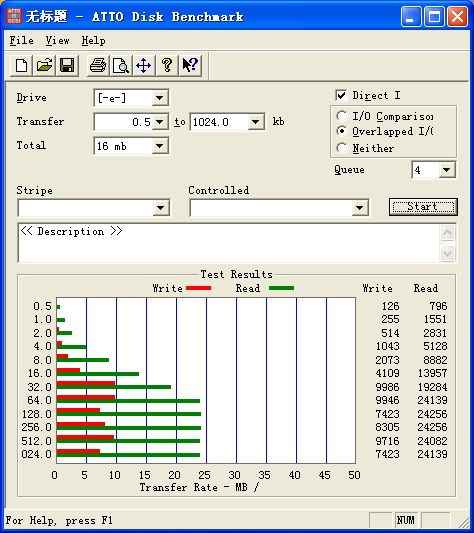Select the I/O Comparison radio button

coord(341,116)
